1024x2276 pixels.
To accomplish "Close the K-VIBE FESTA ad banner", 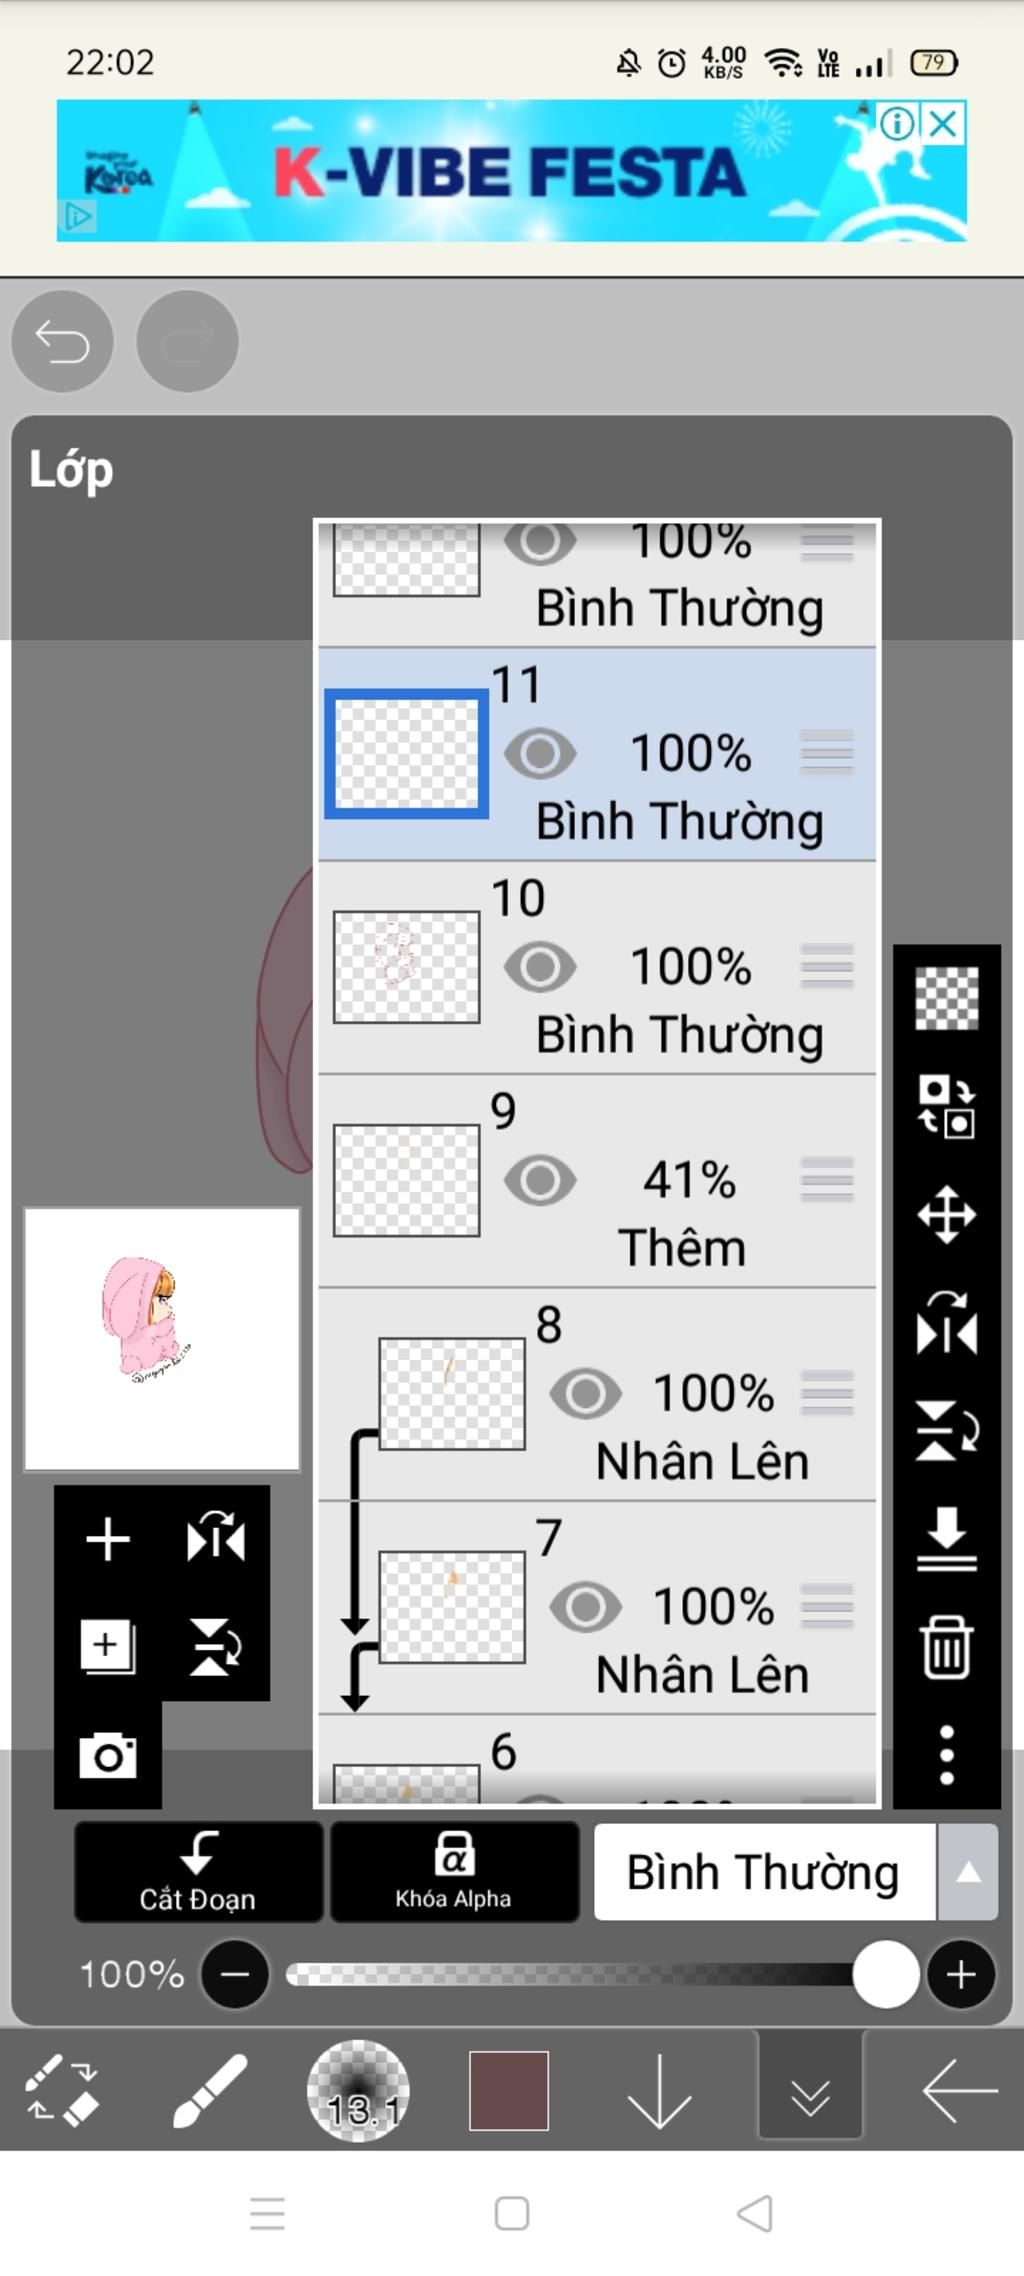I will pyautogui.click(x=943, y=124).
